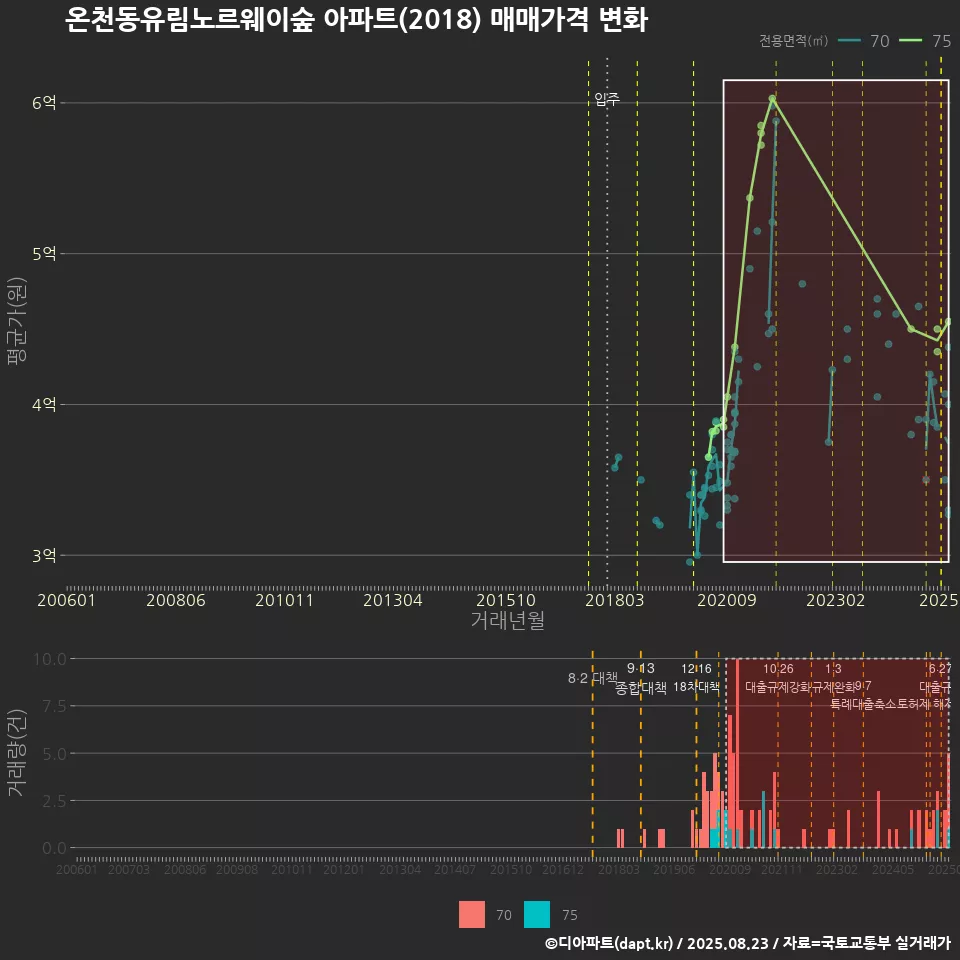
Task: Click 202405 tick label on volume chart
Action: pyautogui.click(x=893, y=869)
